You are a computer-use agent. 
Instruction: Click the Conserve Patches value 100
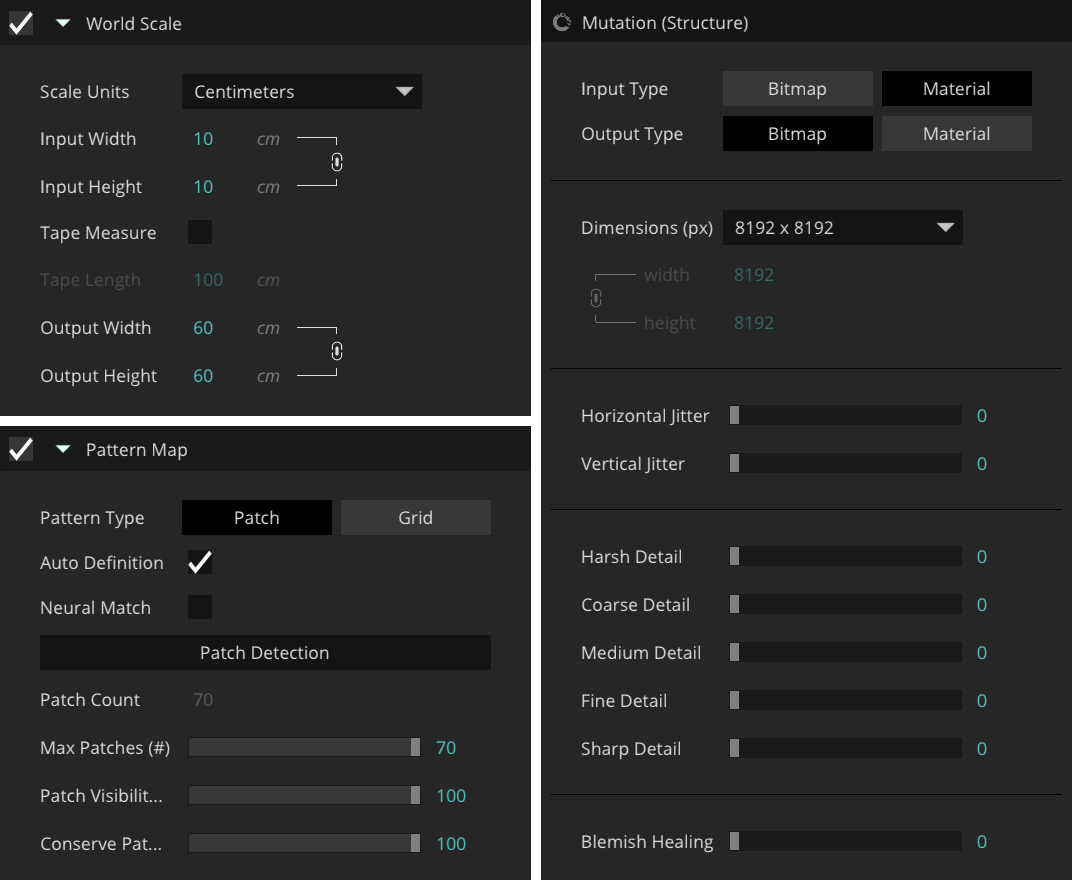point(451,844)
